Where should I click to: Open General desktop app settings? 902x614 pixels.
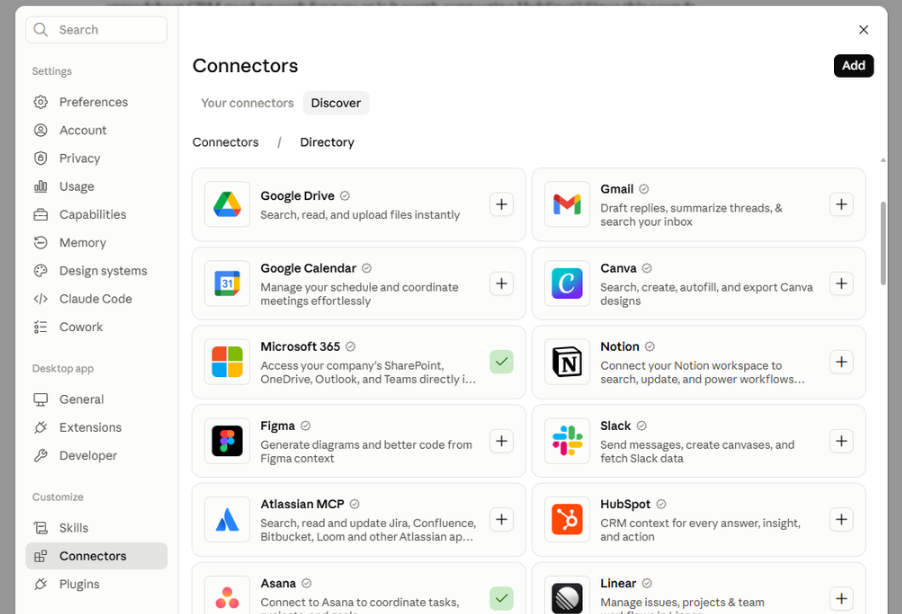(96, 399)
